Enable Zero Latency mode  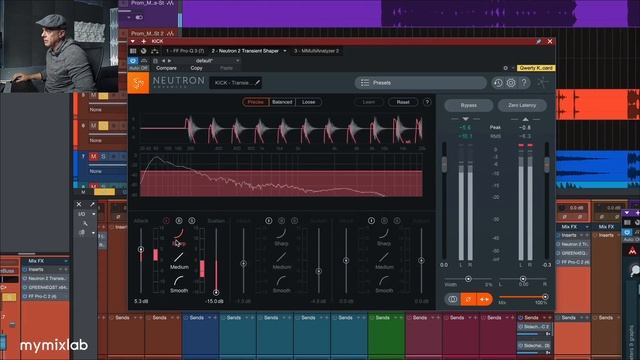(x=522, y=105)
